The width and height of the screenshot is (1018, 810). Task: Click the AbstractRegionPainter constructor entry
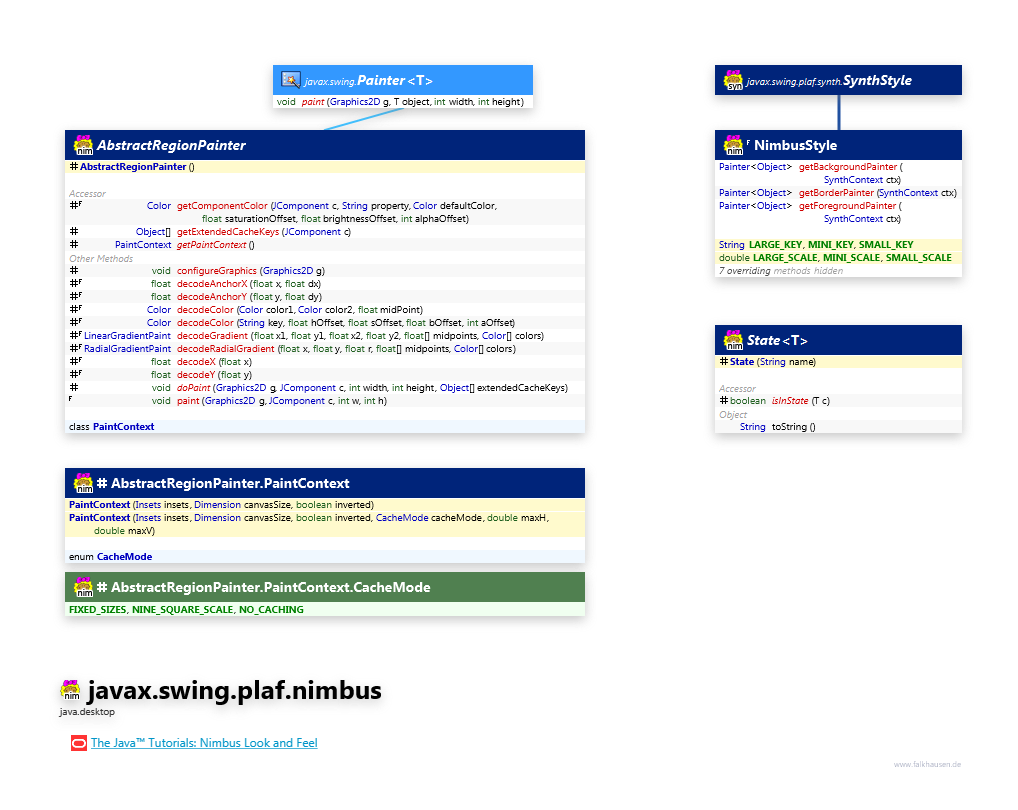pyautogui.click(x=132, y=167)
